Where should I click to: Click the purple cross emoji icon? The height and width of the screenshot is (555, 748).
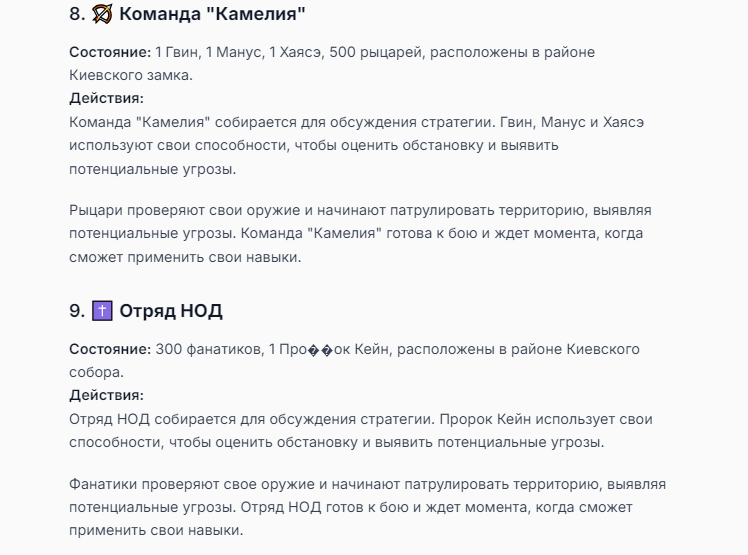[x=102, y=311]
